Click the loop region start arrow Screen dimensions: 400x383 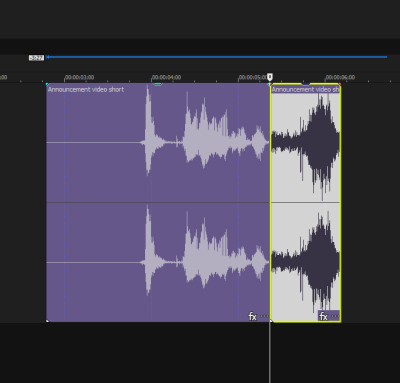click(48, 57)
